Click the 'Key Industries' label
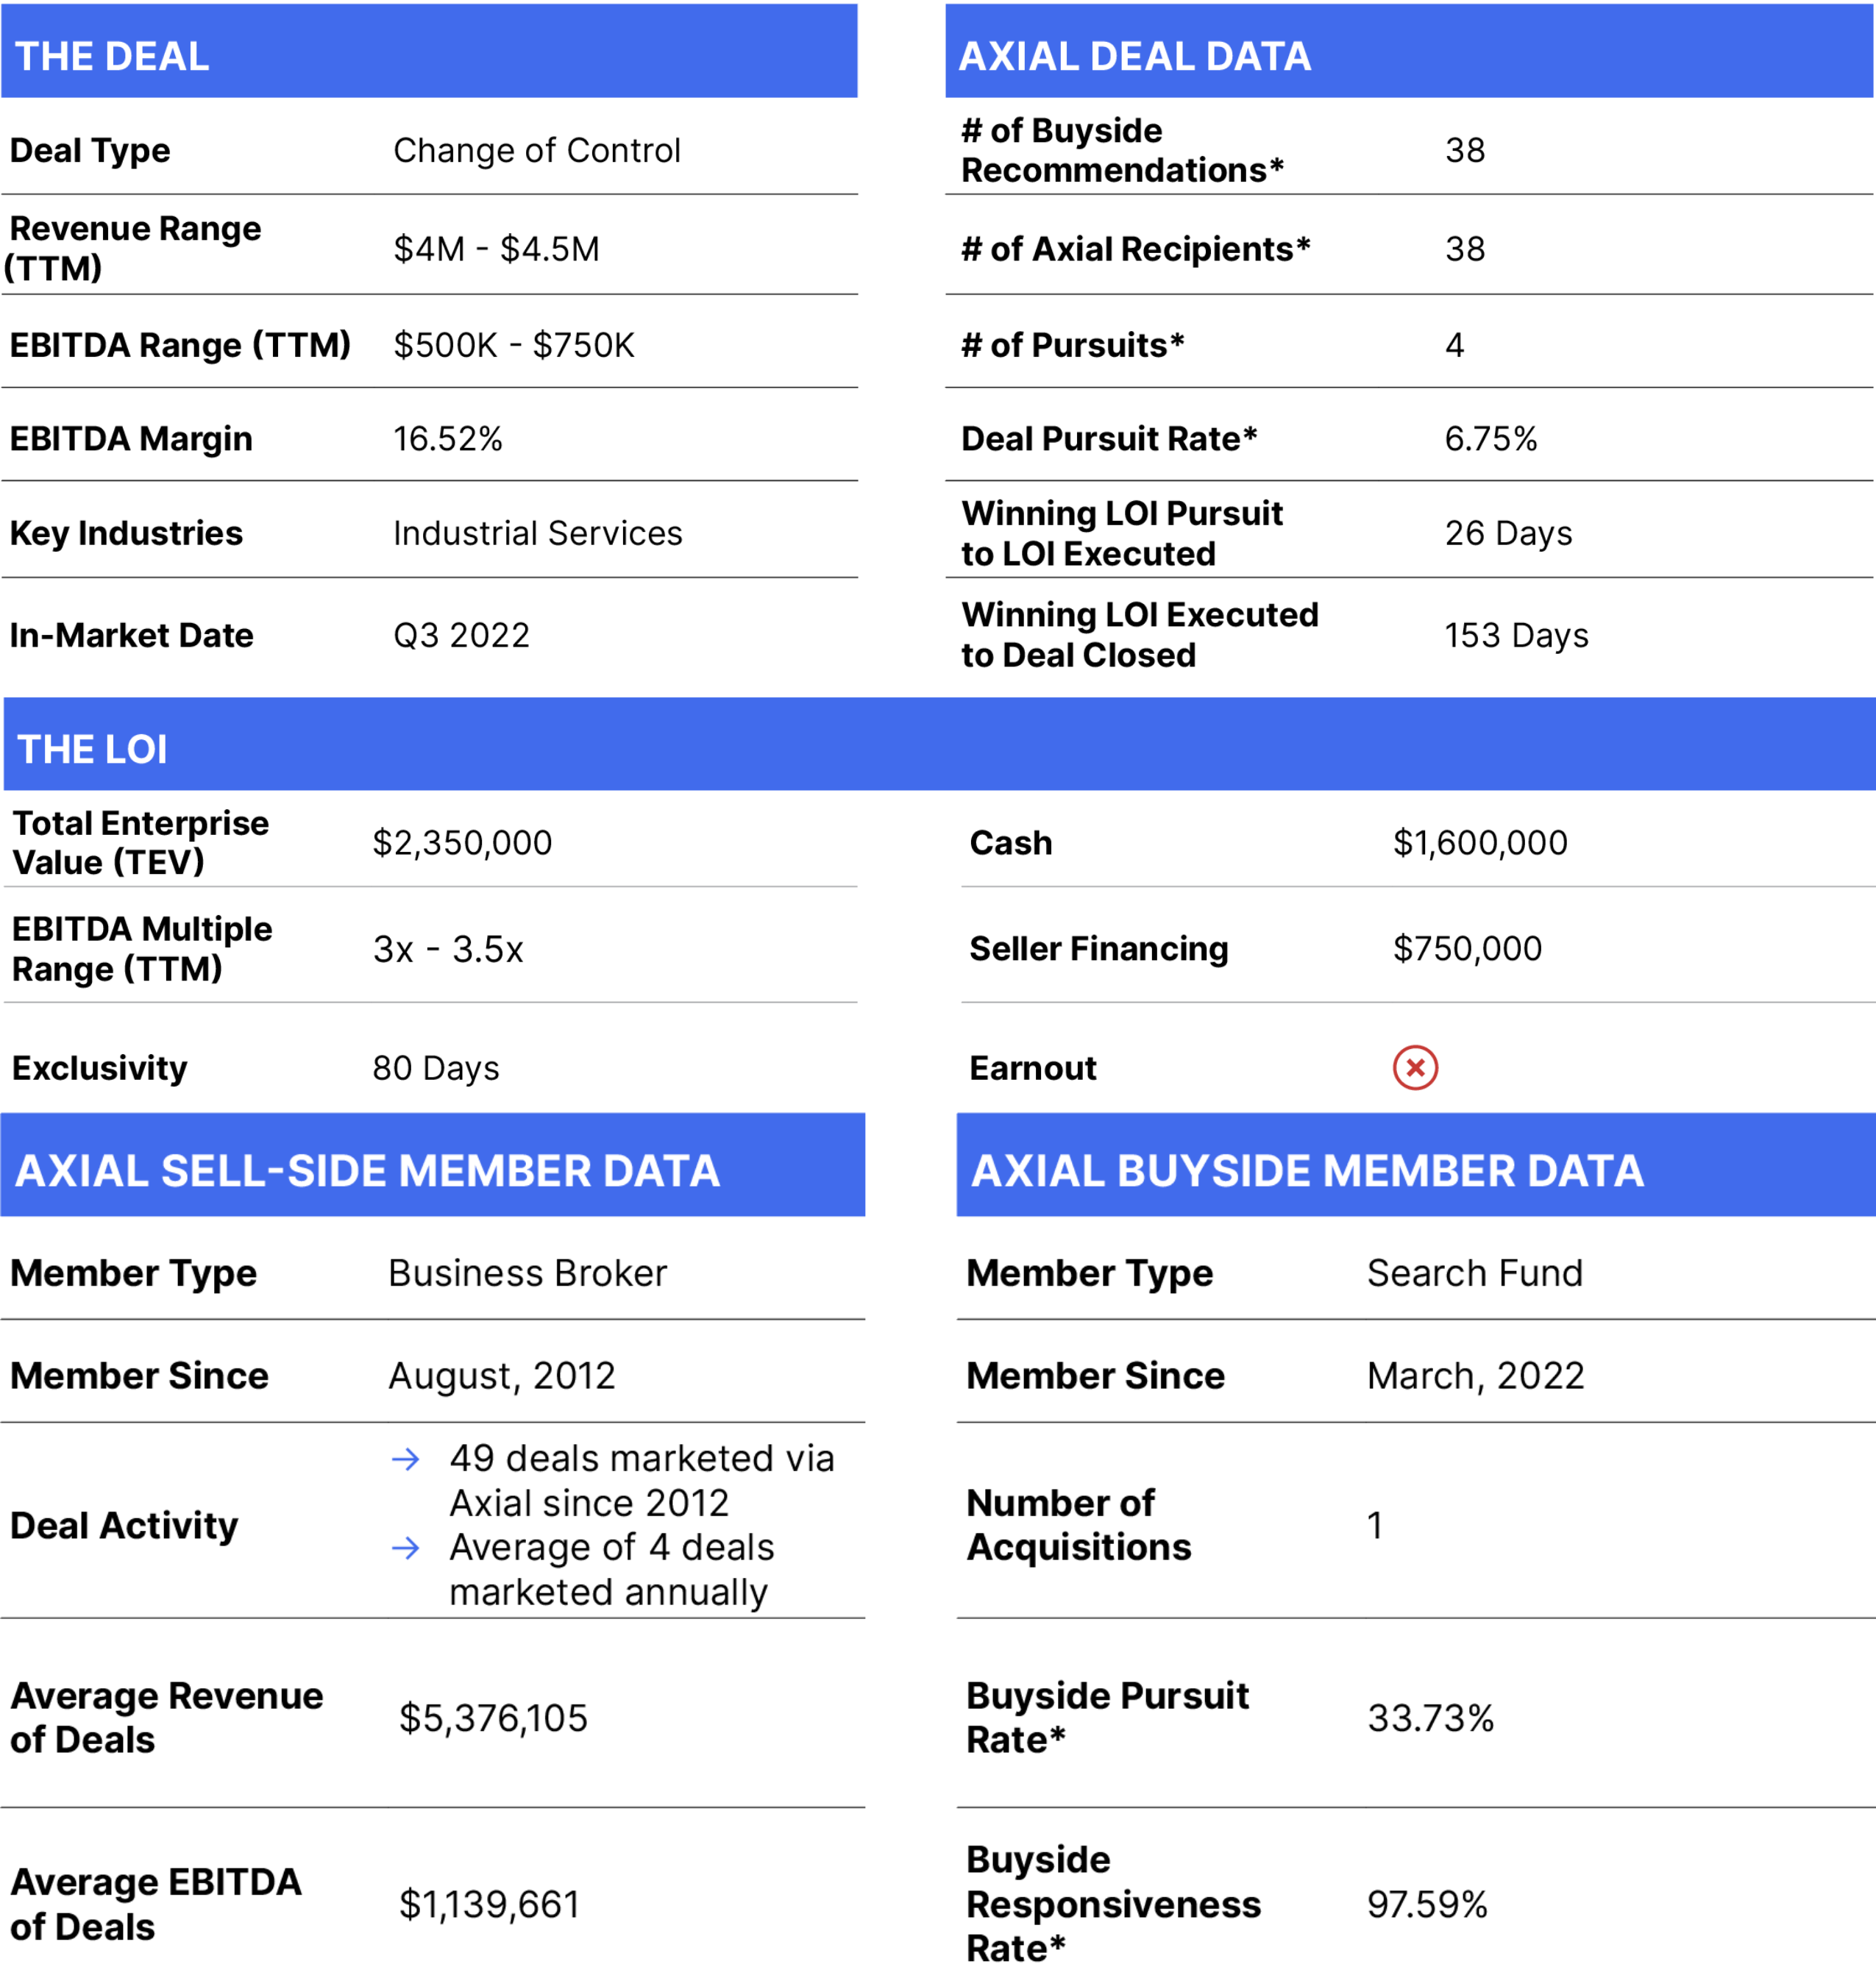Viewport: 1876px width, 1981px height. click(126, 533)
